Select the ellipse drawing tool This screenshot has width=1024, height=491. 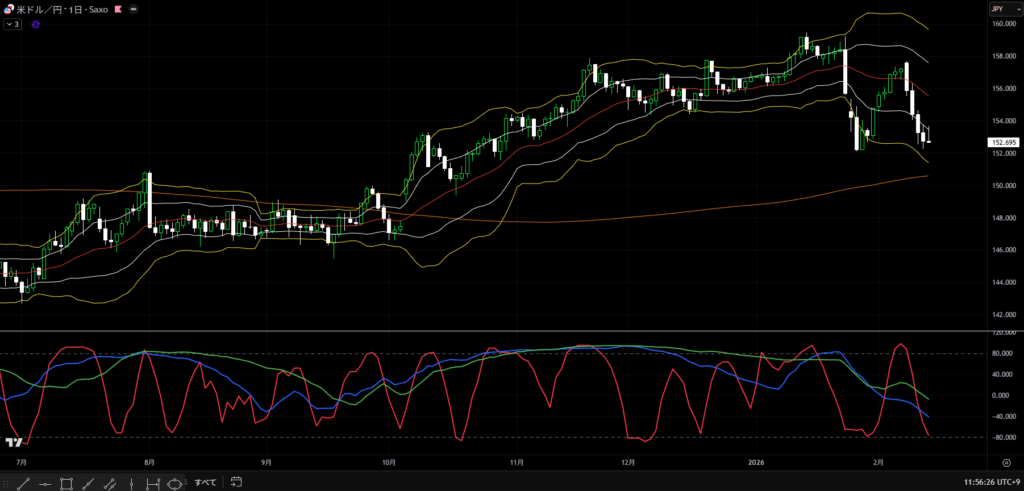click(176, 483)
